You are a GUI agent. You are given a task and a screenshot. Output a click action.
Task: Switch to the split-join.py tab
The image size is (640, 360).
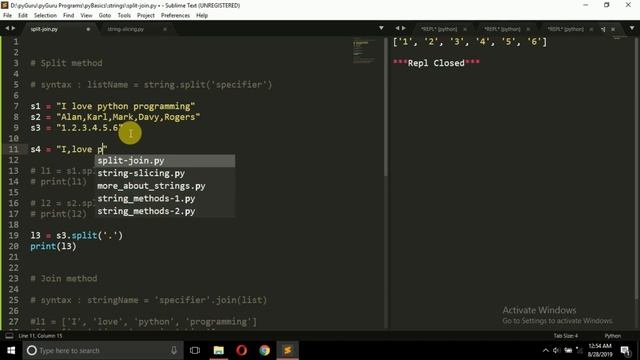(45, 29)
